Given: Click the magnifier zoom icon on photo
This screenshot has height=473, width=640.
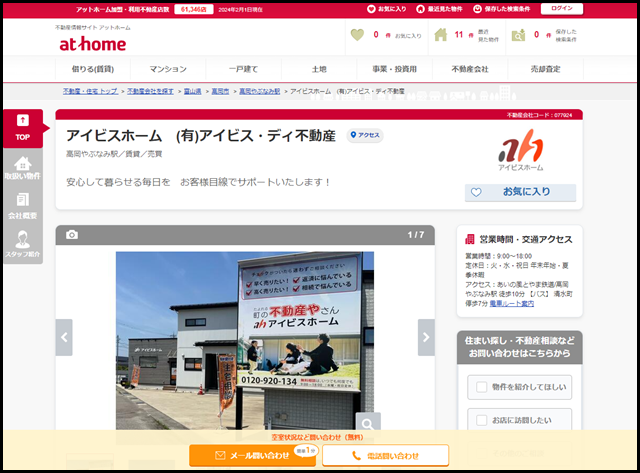Looking at the screenshot, I should pyautogui.click(x=368, y=424).
